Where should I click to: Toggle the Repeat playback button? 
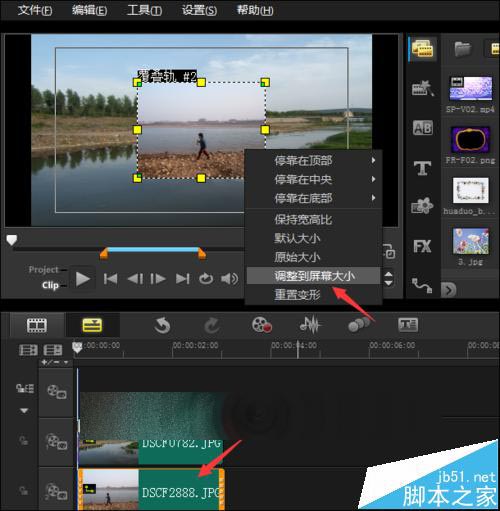(x=206, y=278)
